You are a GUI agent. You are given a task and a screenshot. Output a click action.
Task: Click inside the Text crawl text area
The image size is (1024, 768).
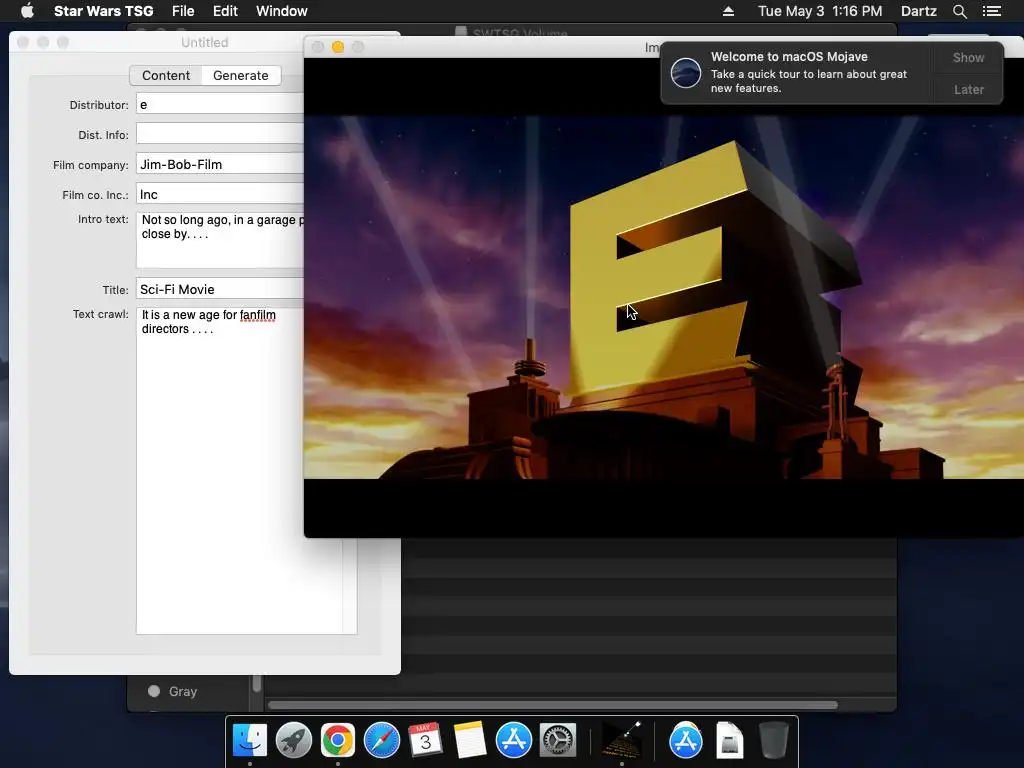pyautogui.click(x=246, y=470)
